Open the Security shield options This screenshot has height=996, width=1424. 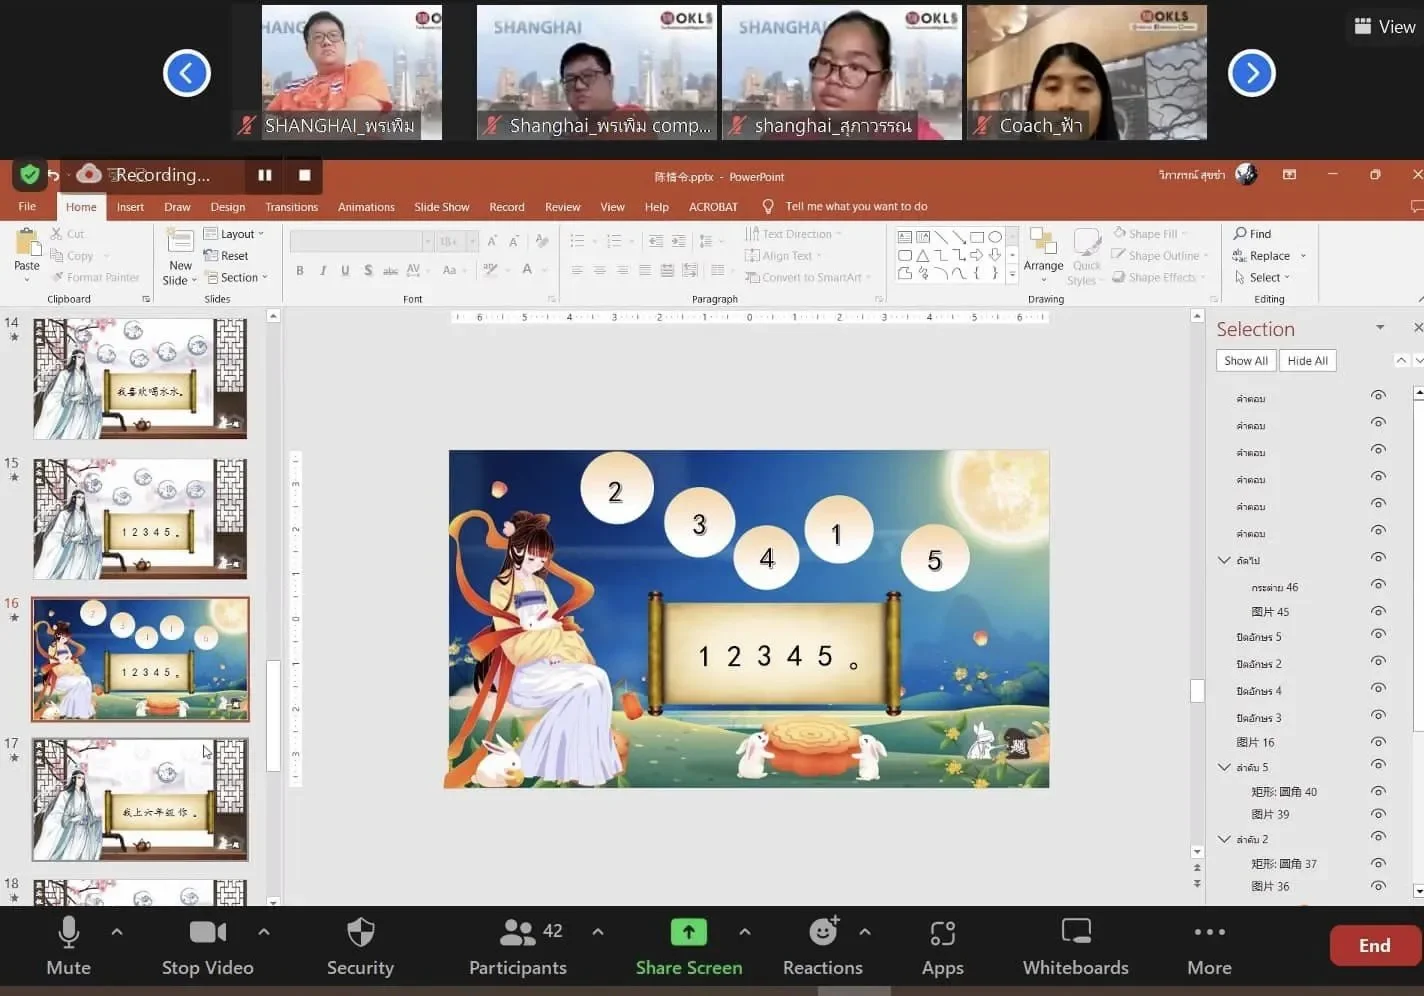coord(360,933)
